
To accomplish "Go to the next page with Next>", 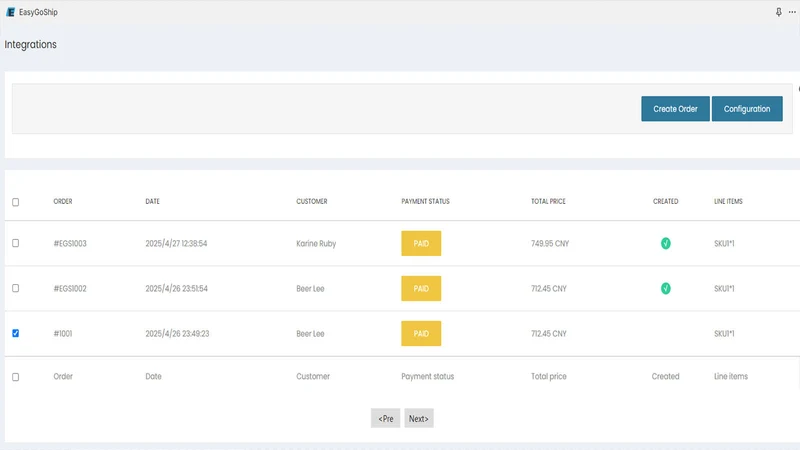I will 419,418.
